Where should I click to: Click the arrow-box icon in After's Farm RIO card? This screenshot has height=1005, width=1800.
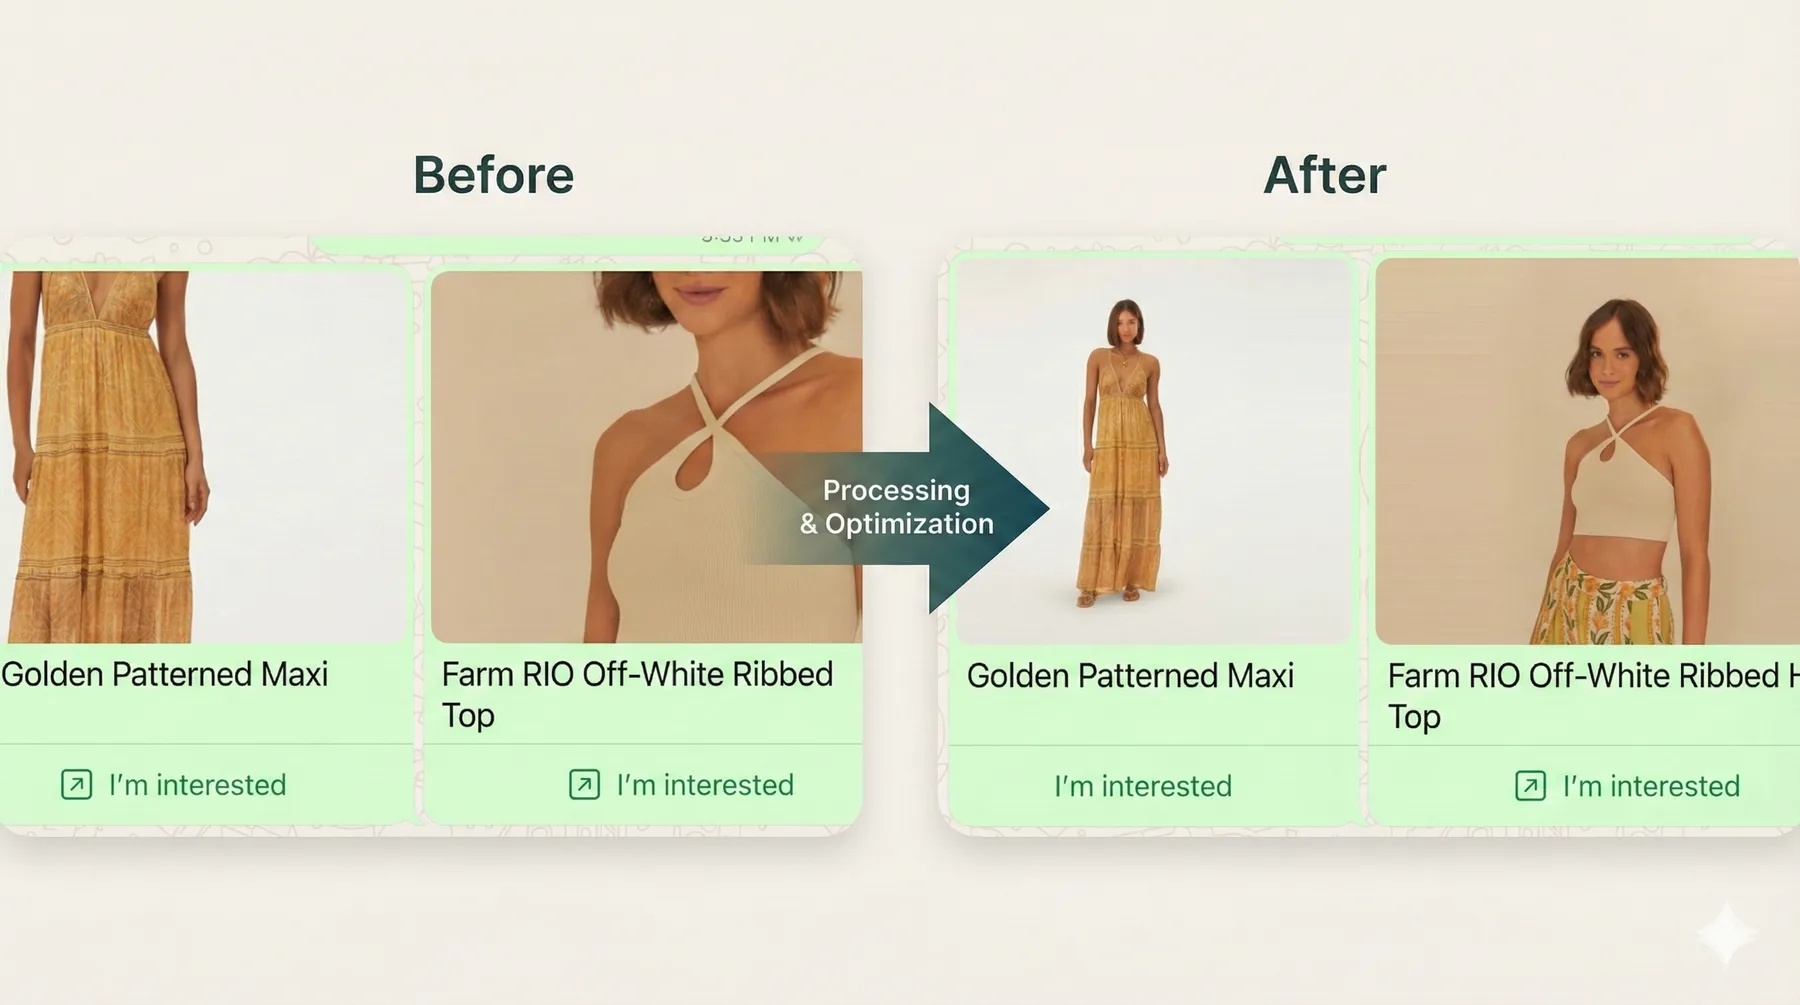coord(1530,786)
